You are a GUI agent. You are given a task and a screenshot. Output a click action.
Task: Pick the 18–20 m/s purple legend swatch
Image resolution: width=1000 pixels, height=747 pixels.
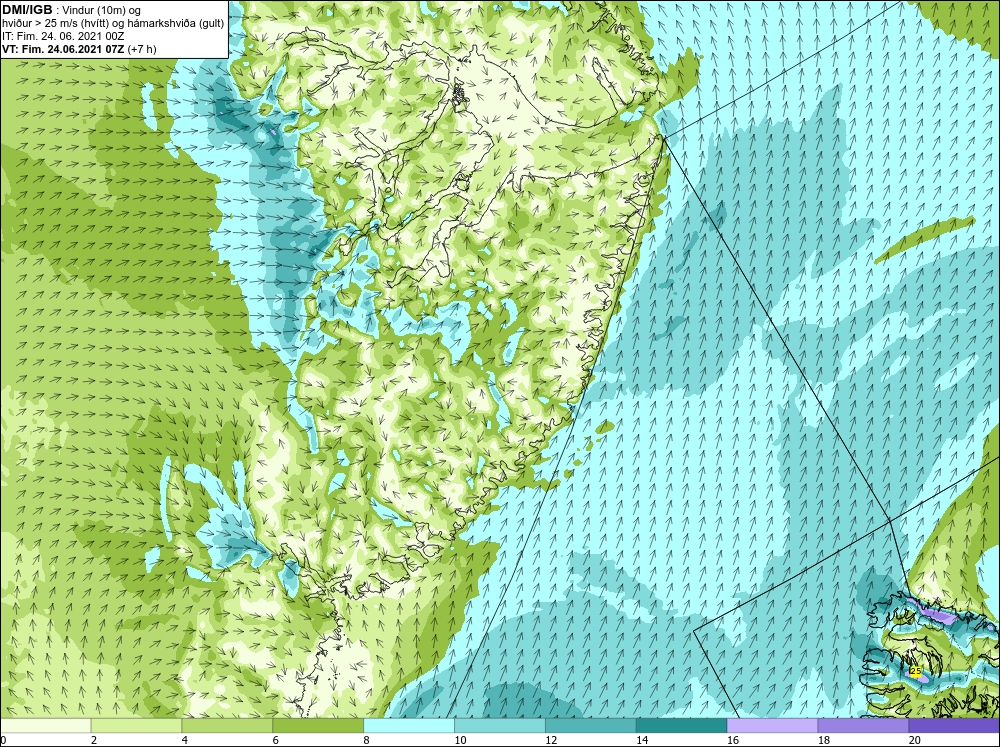(x=864, y=726)
